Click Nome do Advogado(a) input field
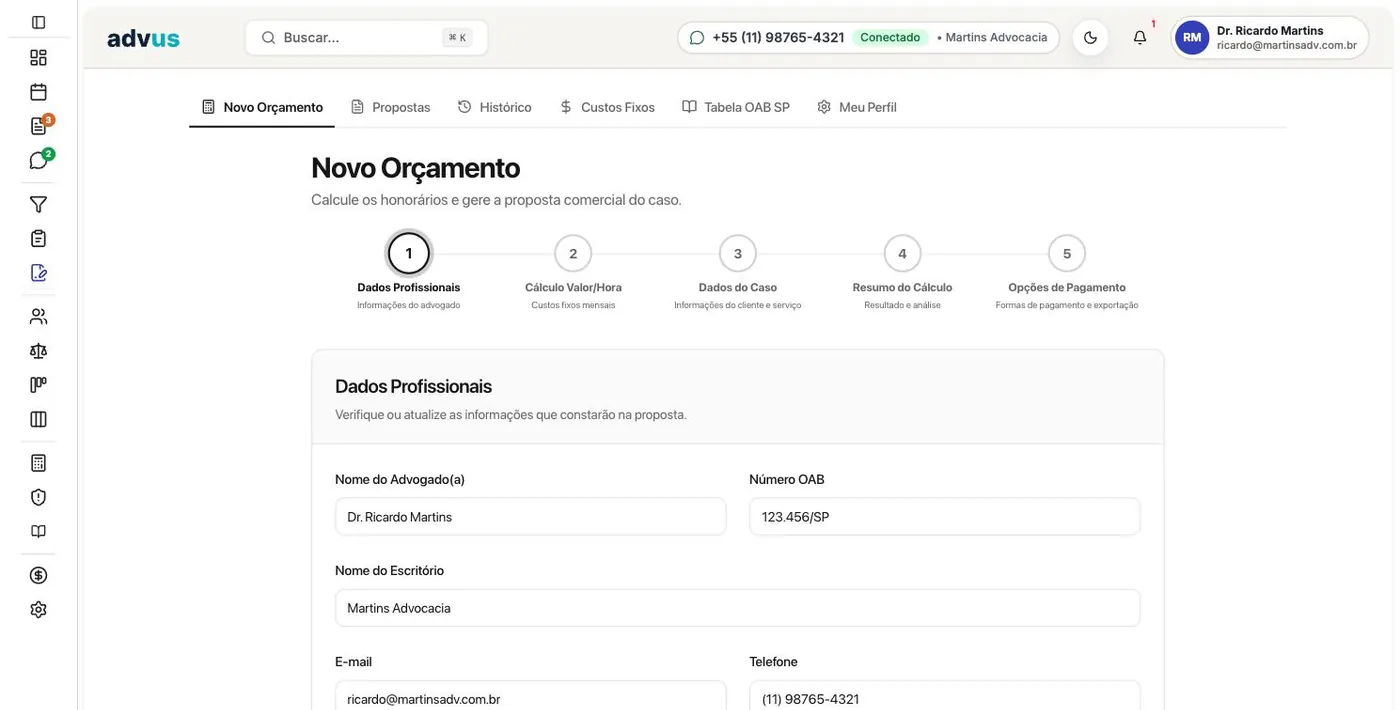 pyautogui.click(x=531, y=517)
